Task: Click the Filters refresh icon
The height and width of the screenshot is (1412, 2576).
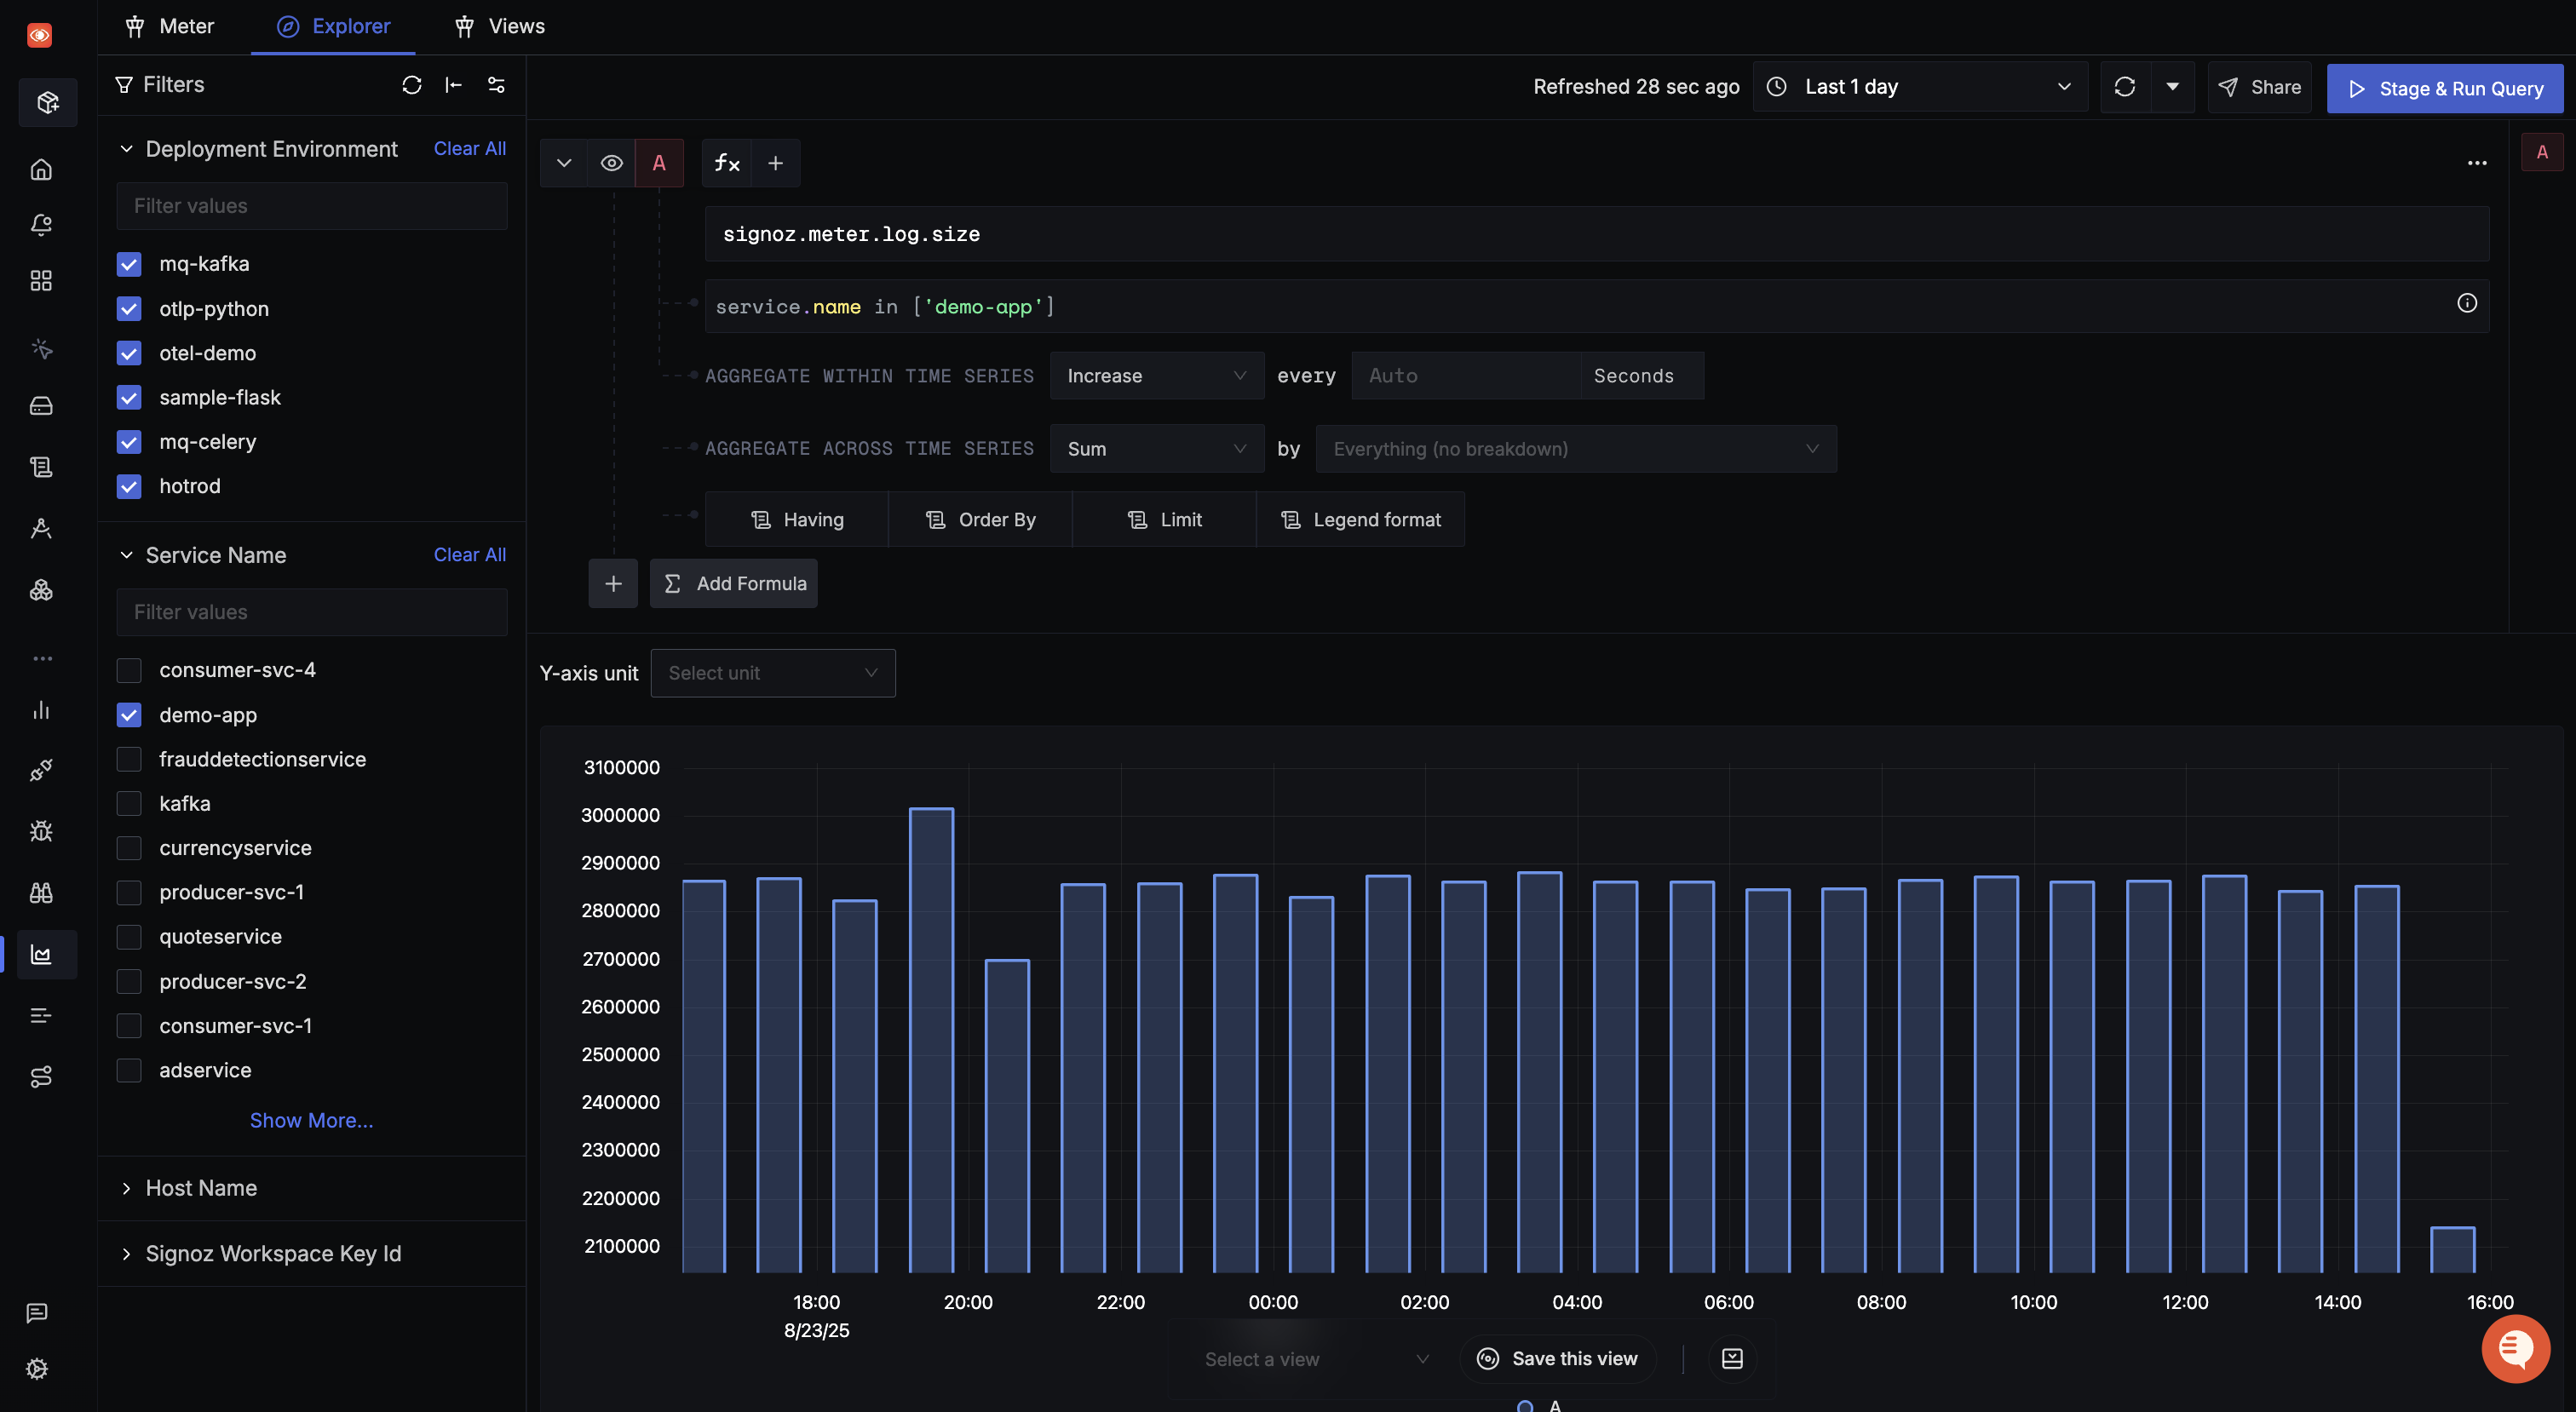Action: click(x=411, y=85)
